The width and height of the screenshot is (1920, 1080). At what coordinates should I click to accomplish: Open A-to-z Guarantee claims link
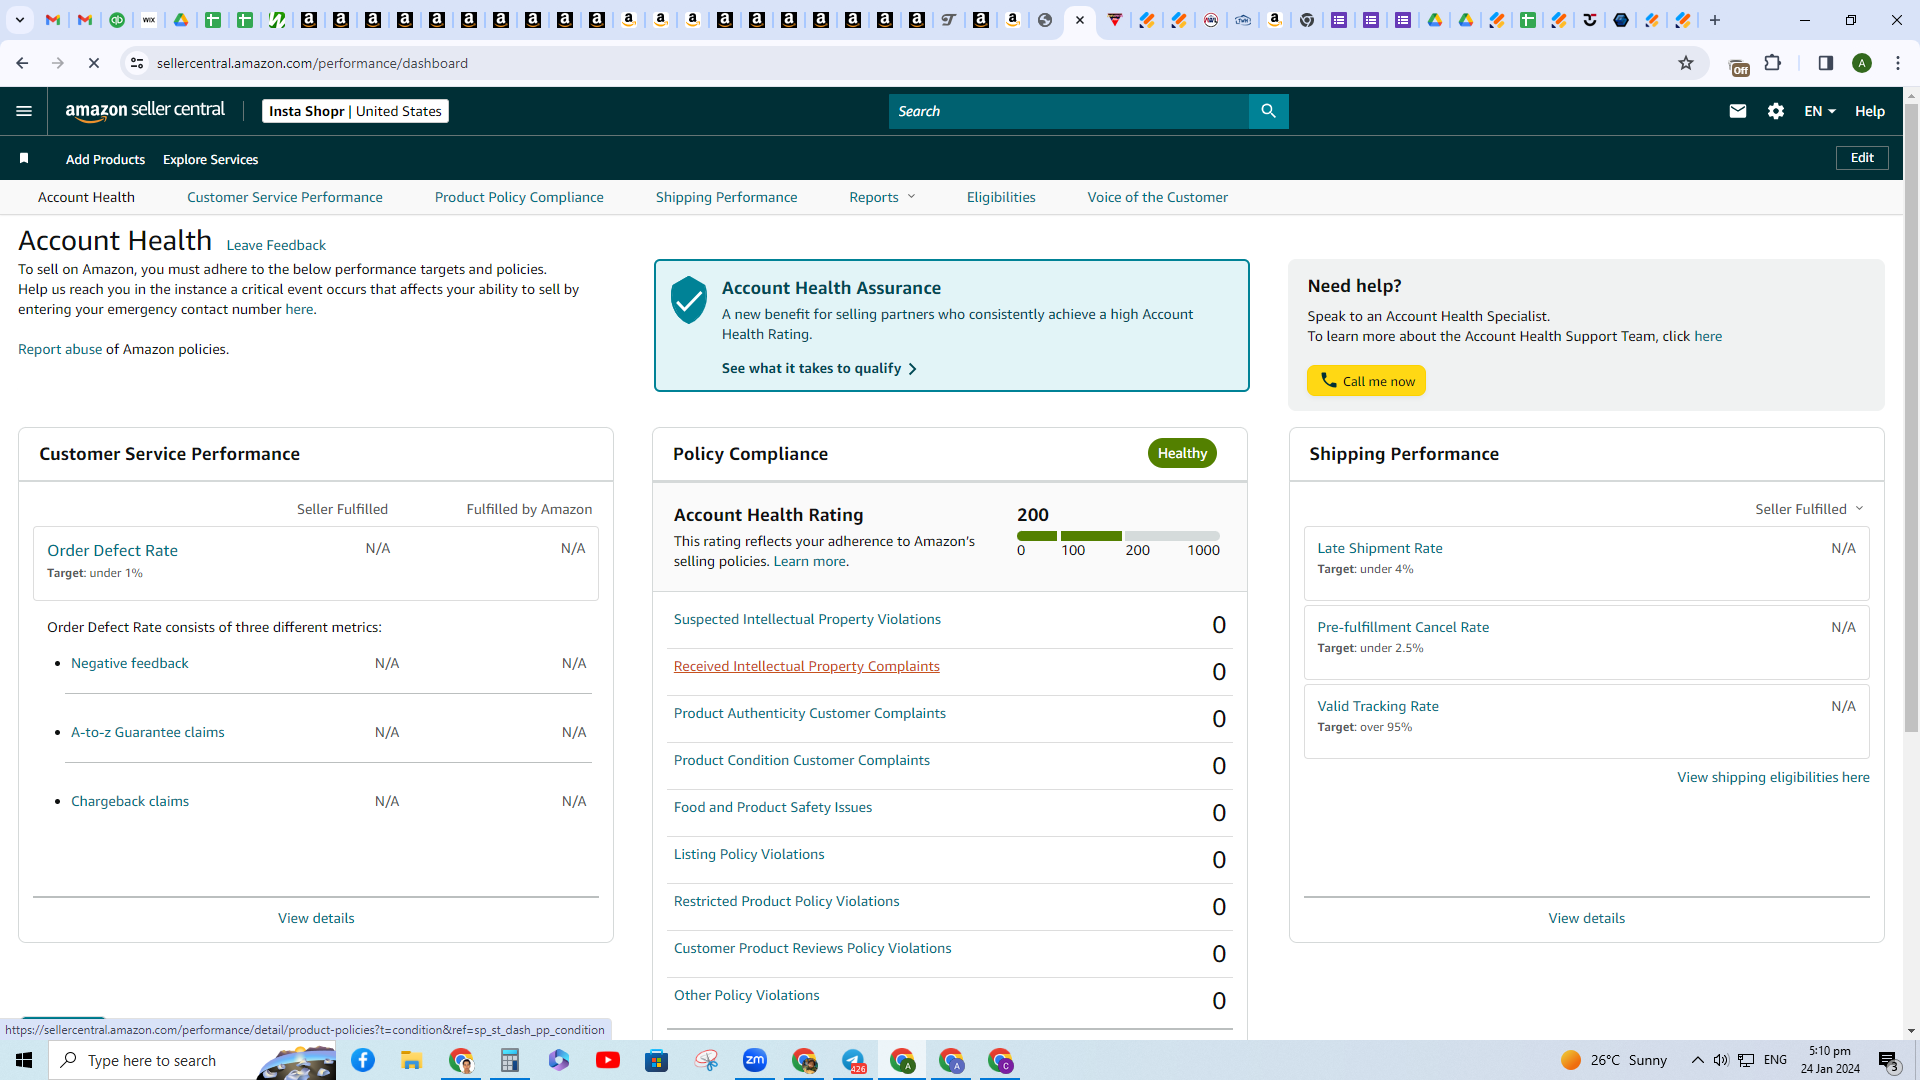[148, 732]
